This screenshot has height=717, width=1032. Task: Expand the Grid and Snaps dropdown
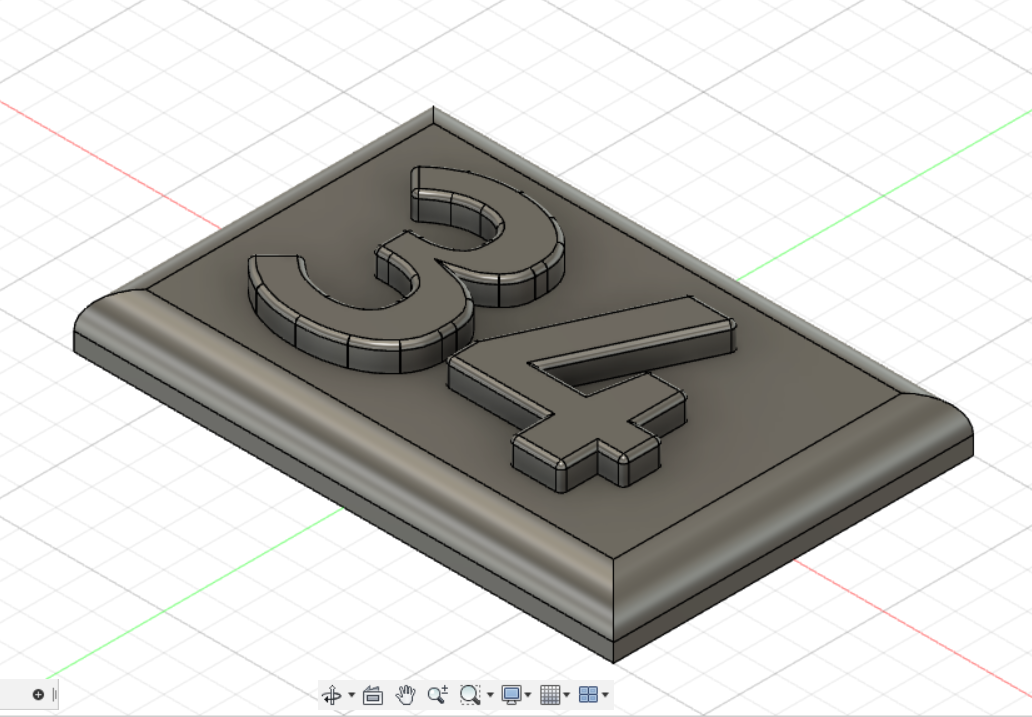566,694
